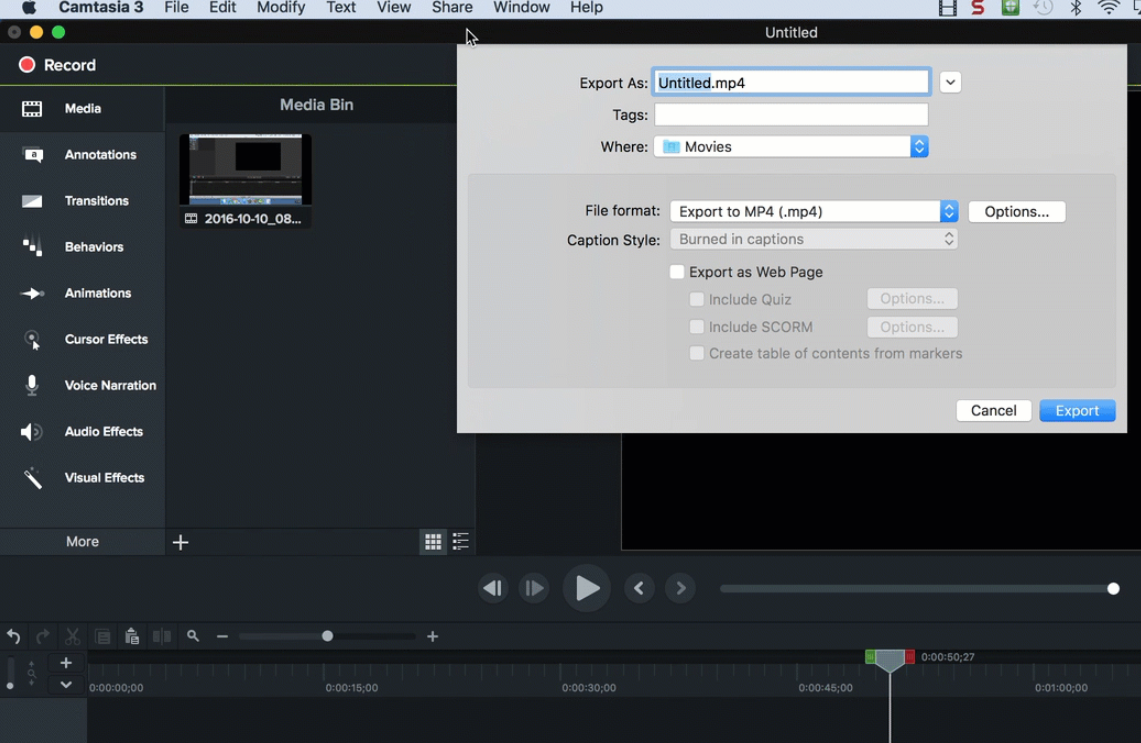Click the Tags input field
The width and height of the screenshot is (1141, 743).
click(791, 114)
